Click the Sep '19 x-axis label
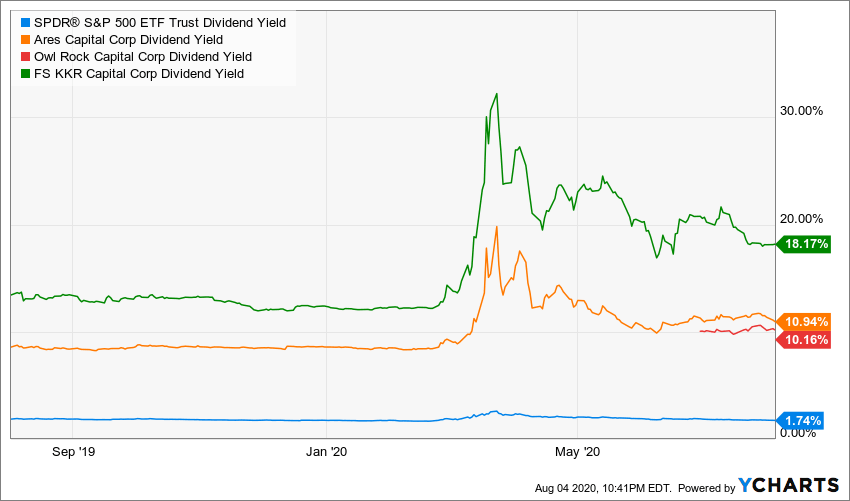 [74, 452]
